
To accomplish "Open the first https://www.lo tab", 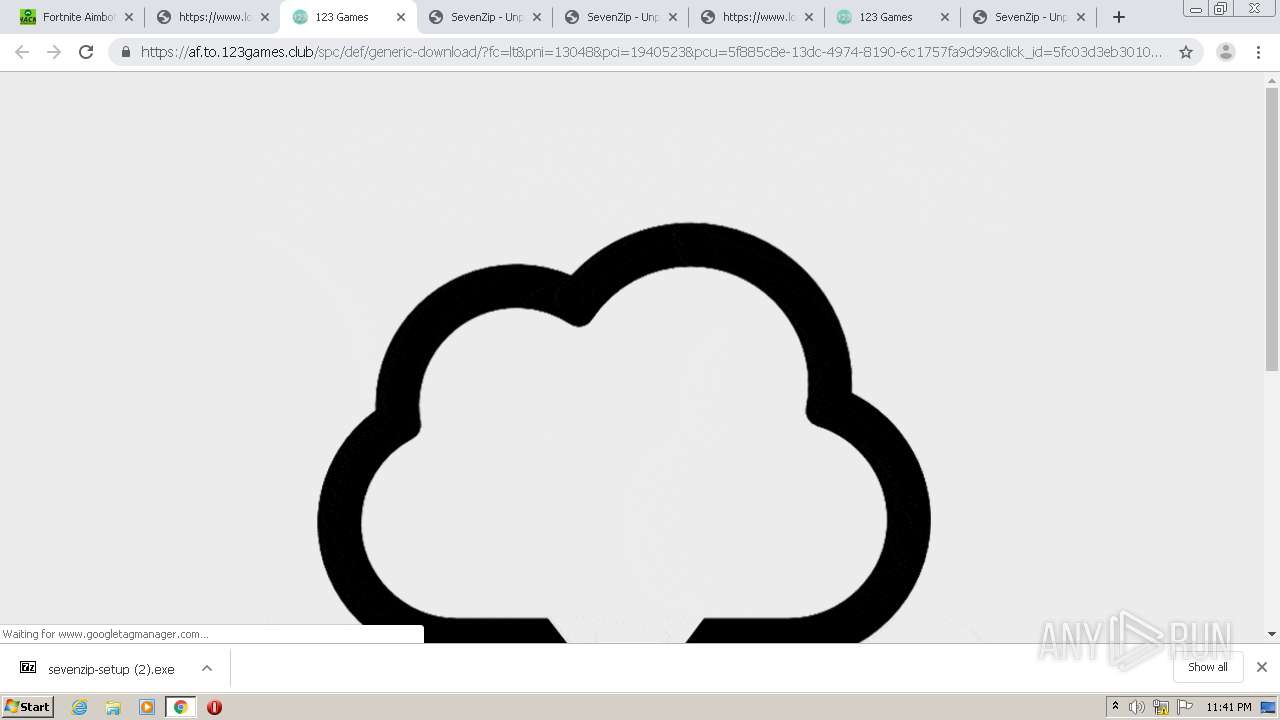I will click(x=213, y=17).
